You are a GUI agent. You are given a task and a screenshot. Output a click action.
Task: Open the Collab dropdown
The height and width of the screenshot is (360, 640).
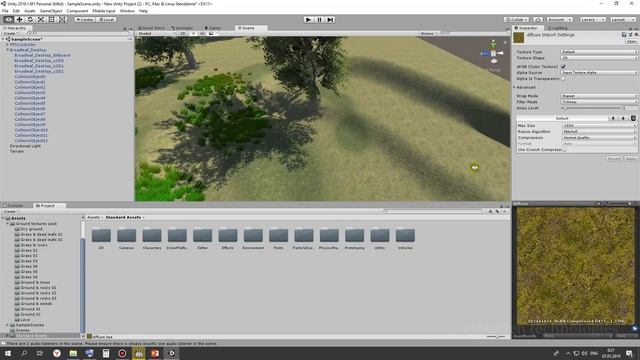pos(516,20)
